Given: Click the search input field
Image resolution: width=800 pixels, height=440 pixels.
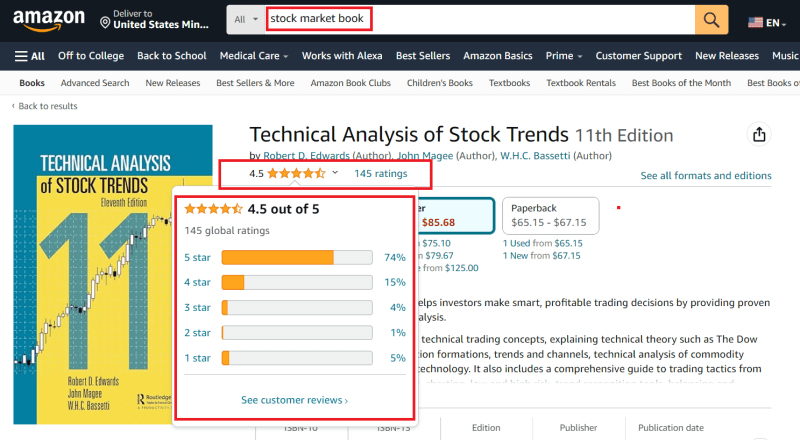Looking at the screenshot, I should click(480, 20).
